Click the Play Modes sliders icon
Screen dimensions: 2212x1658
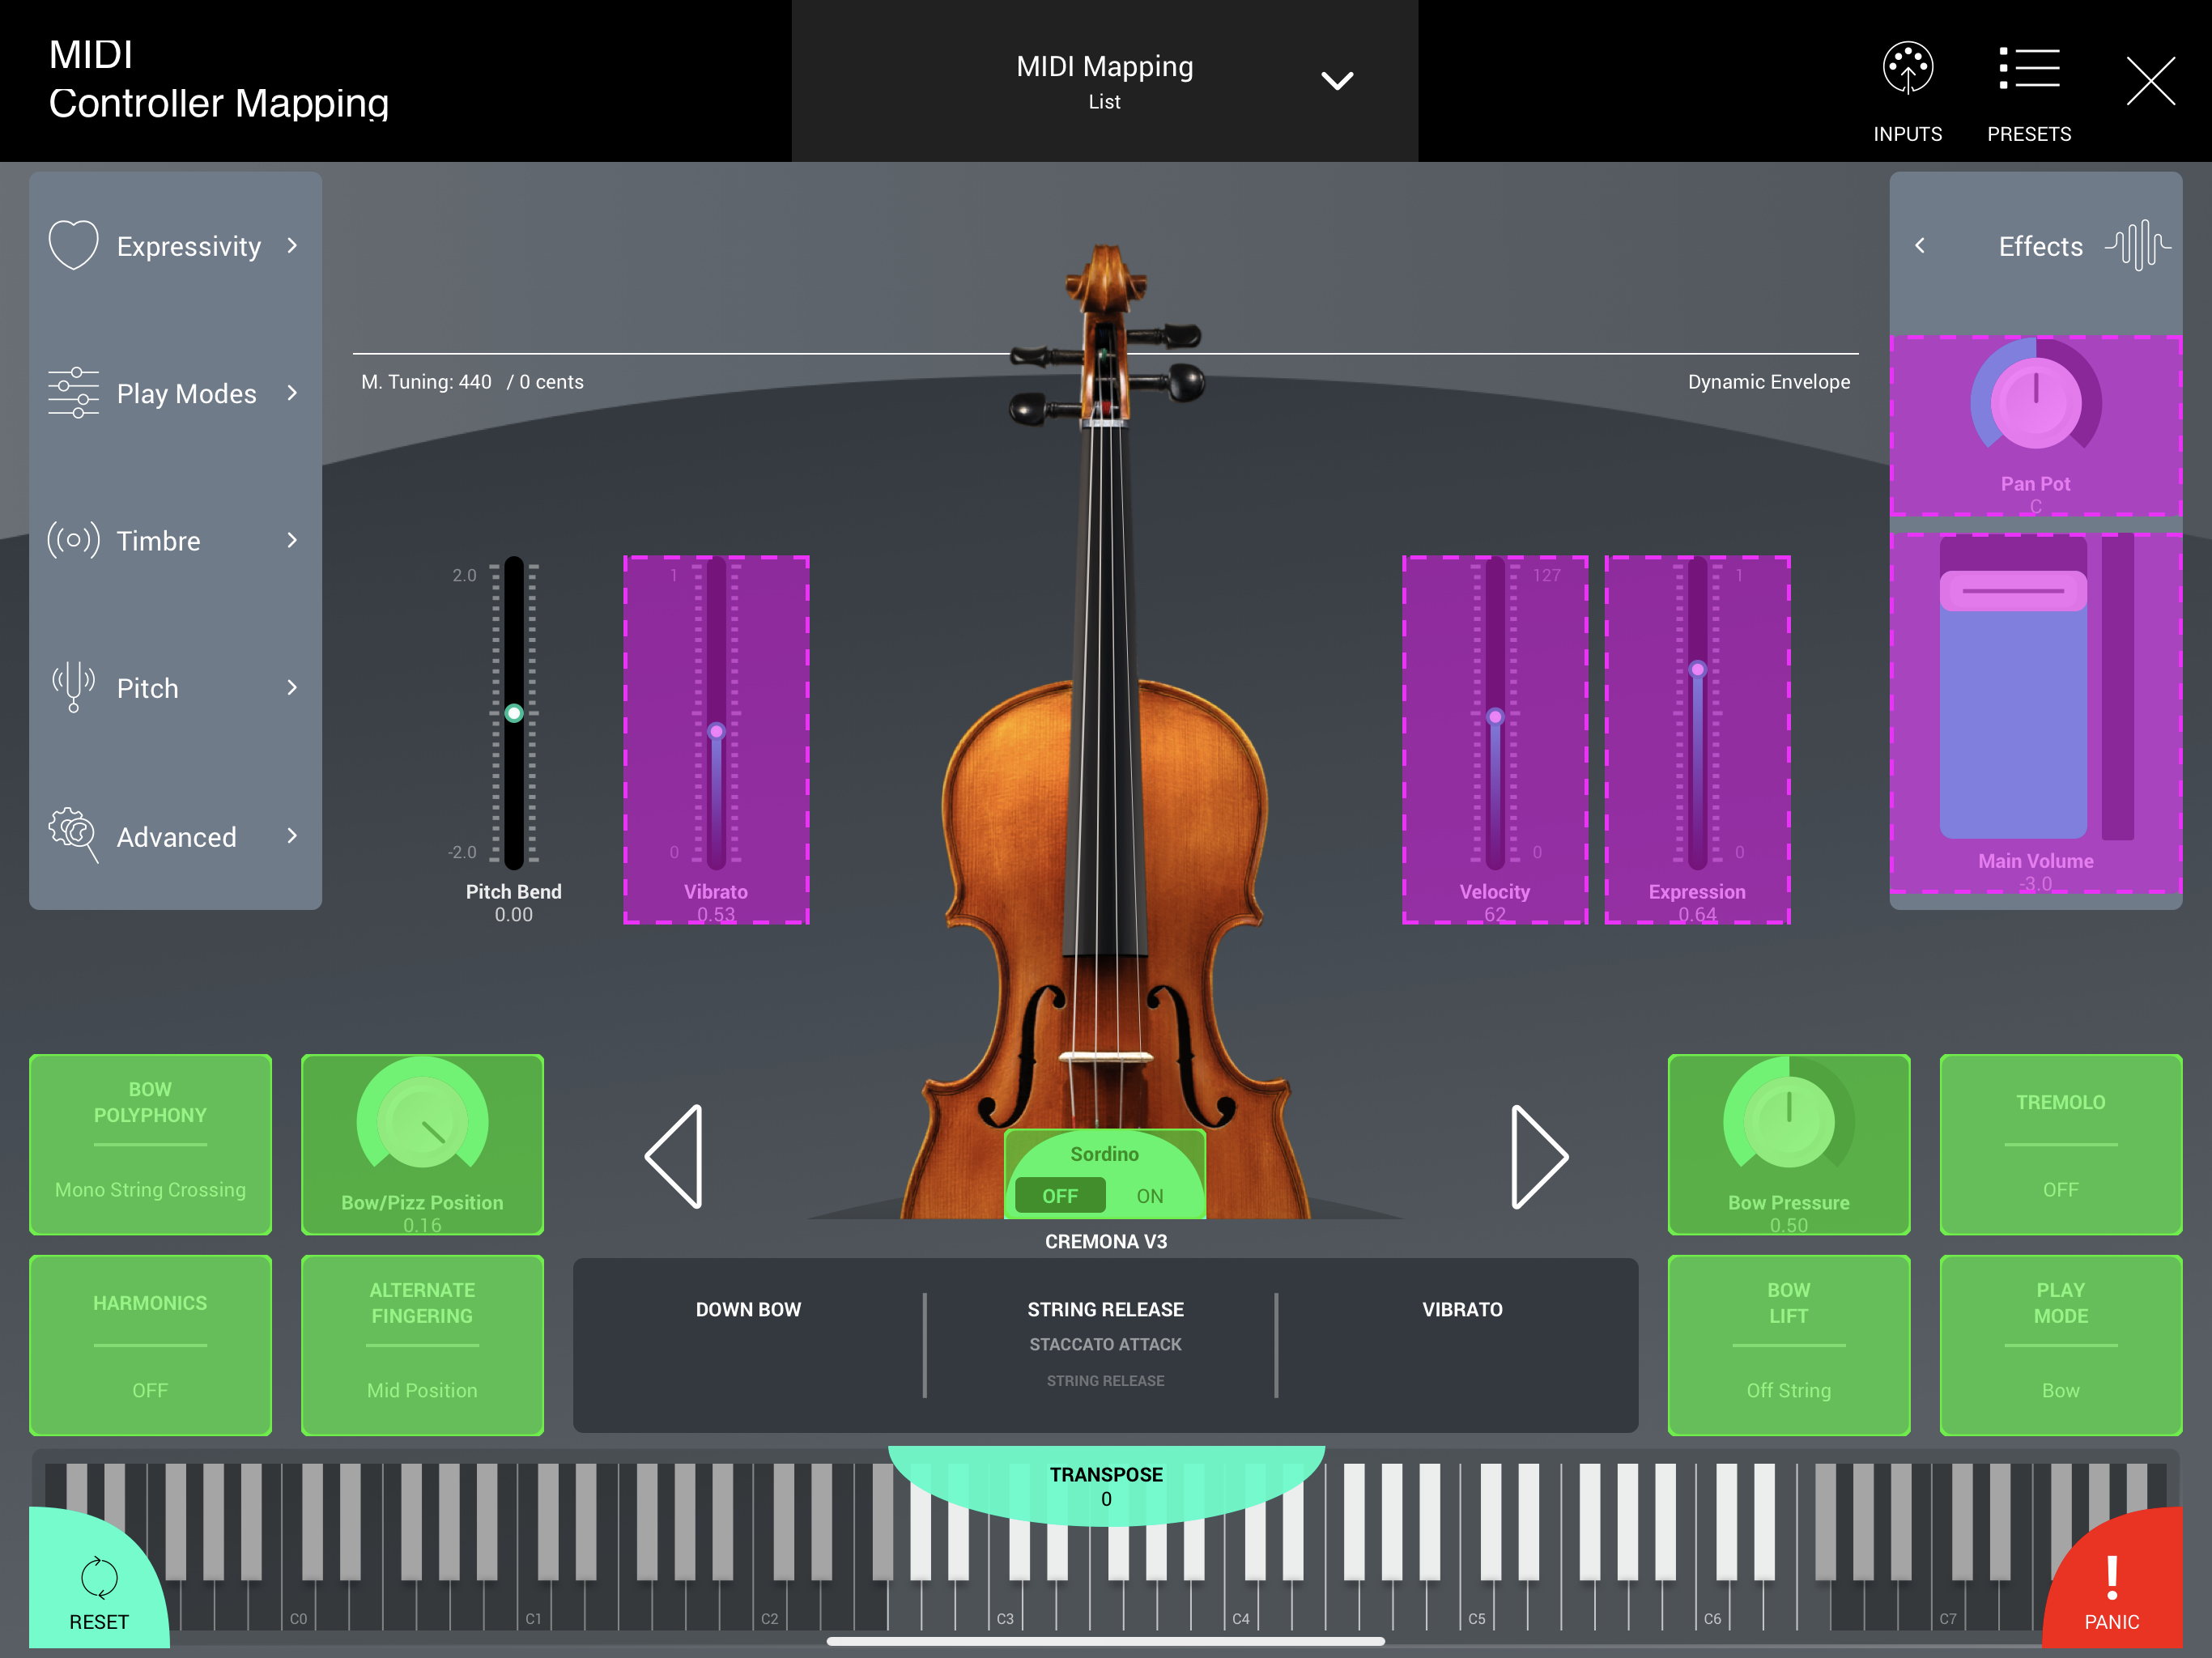pyautogui.click(x=74, y=393)
